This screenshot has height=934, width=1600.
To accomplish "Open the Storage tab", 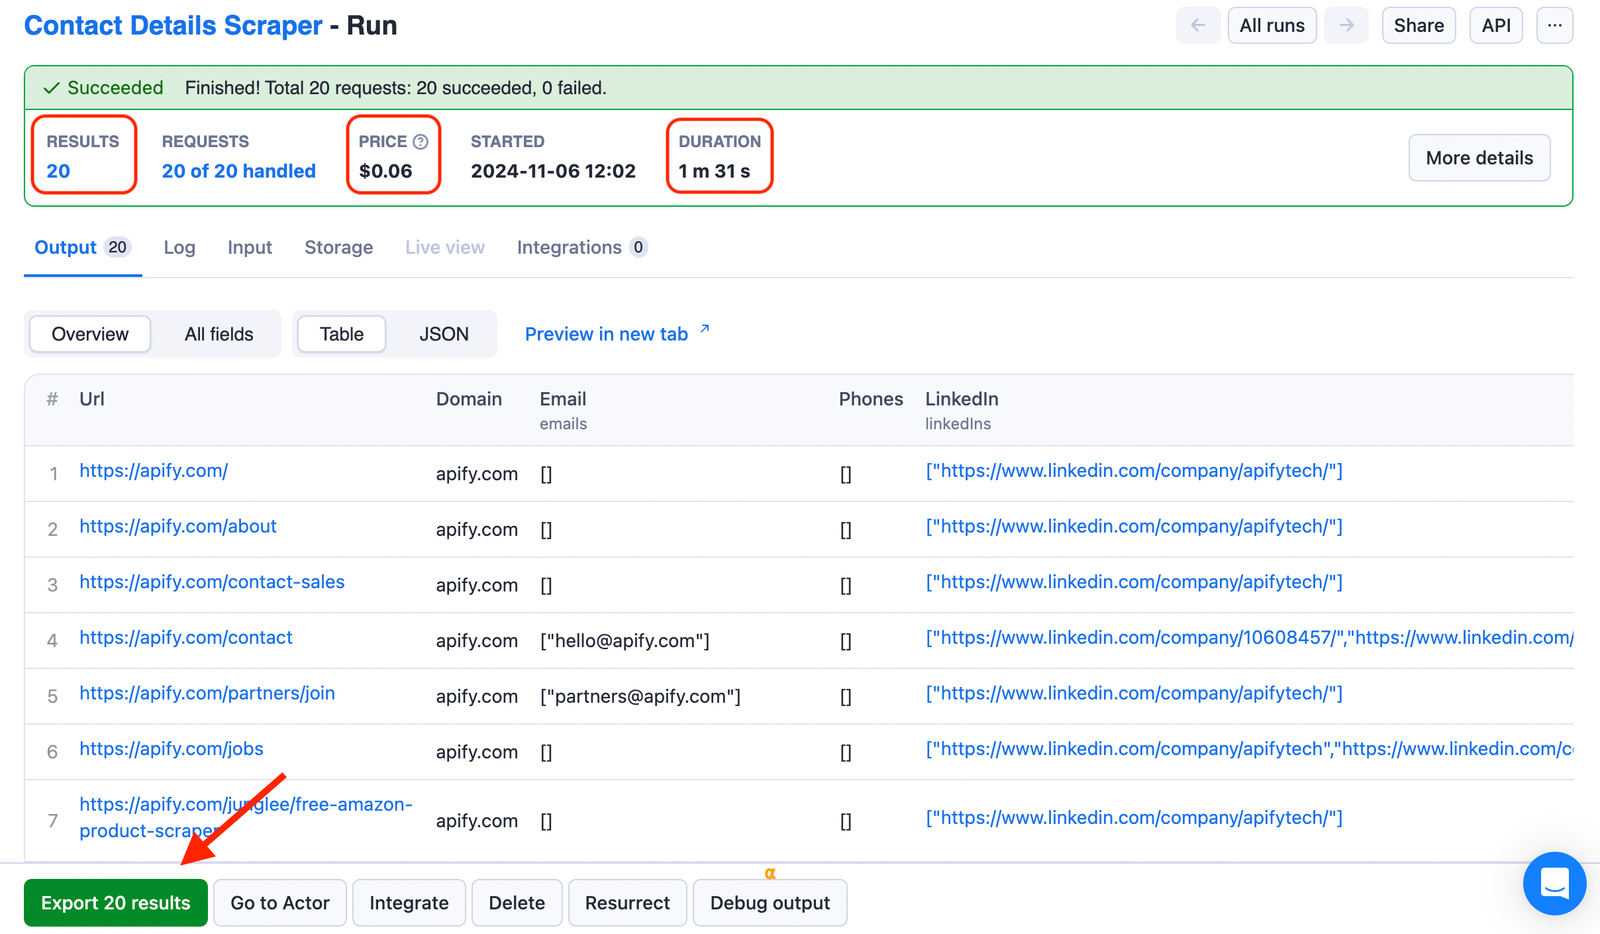I will [338, 246].
